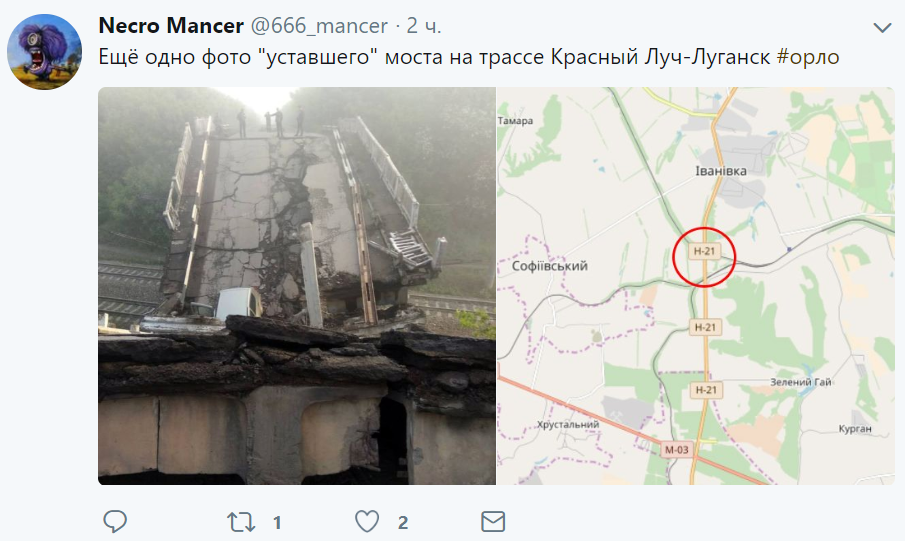Open the @666_mancer handle link

[x=319, y=26]
